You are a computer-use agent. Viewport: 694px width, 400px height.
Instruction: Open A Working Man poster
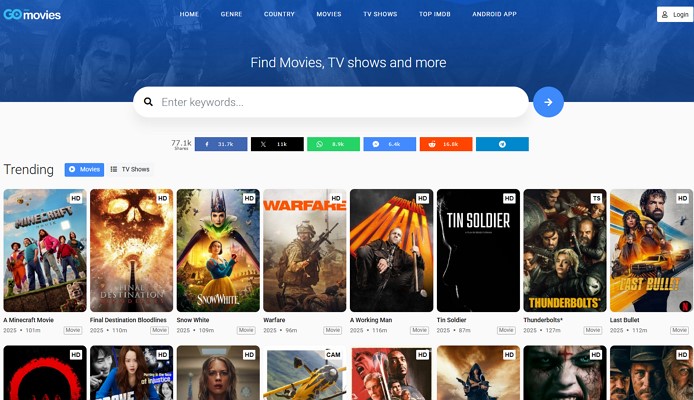tap(392, 250)
